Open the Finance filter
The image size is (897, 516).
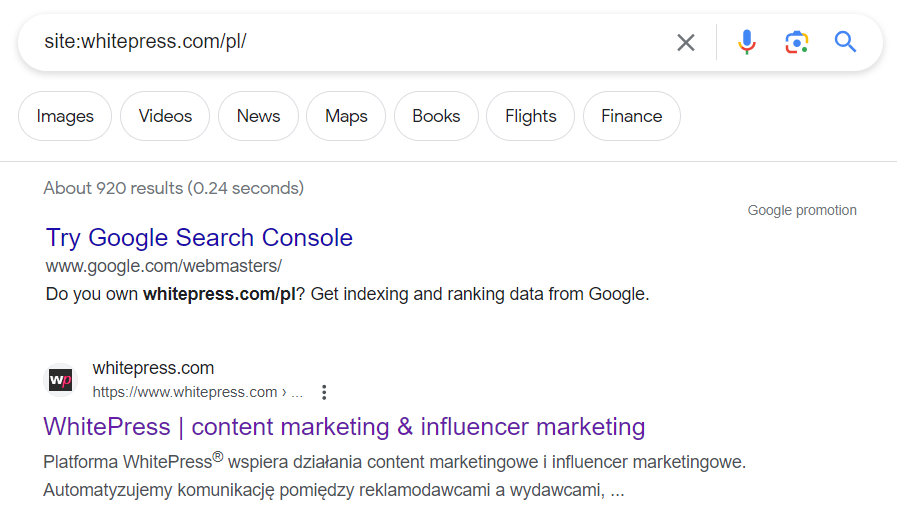click(632, 116)
